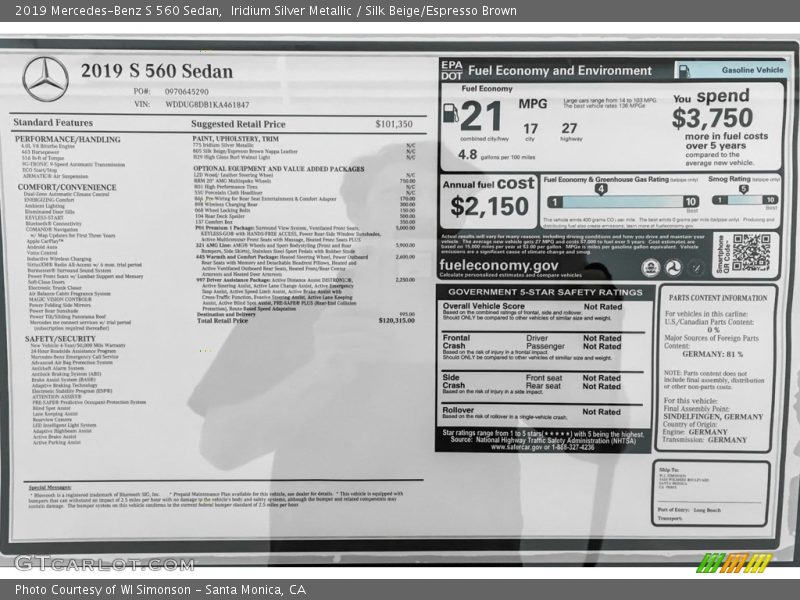Click the 'Annual fuel cost' label

point(488,184)
